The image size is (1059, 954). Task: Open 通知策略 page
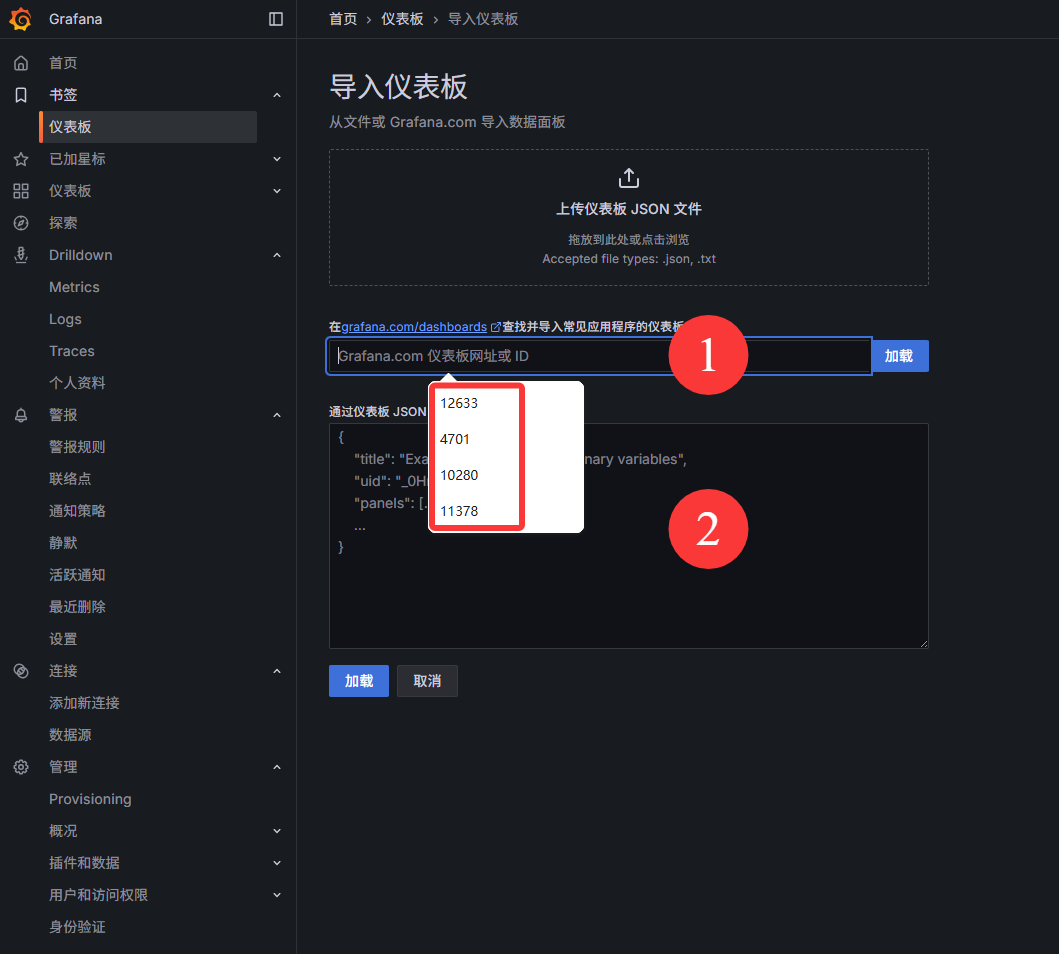77,511
